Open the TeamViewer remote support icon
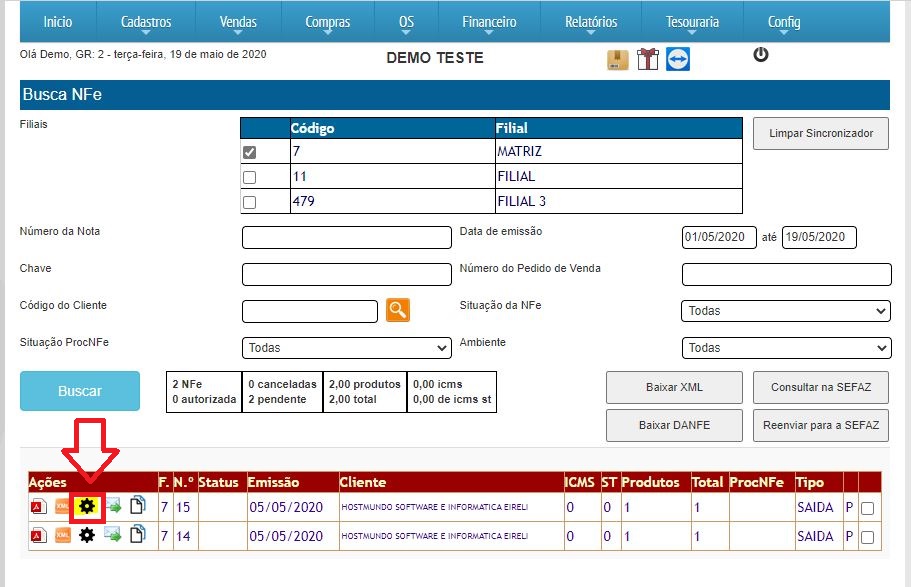 677,59
